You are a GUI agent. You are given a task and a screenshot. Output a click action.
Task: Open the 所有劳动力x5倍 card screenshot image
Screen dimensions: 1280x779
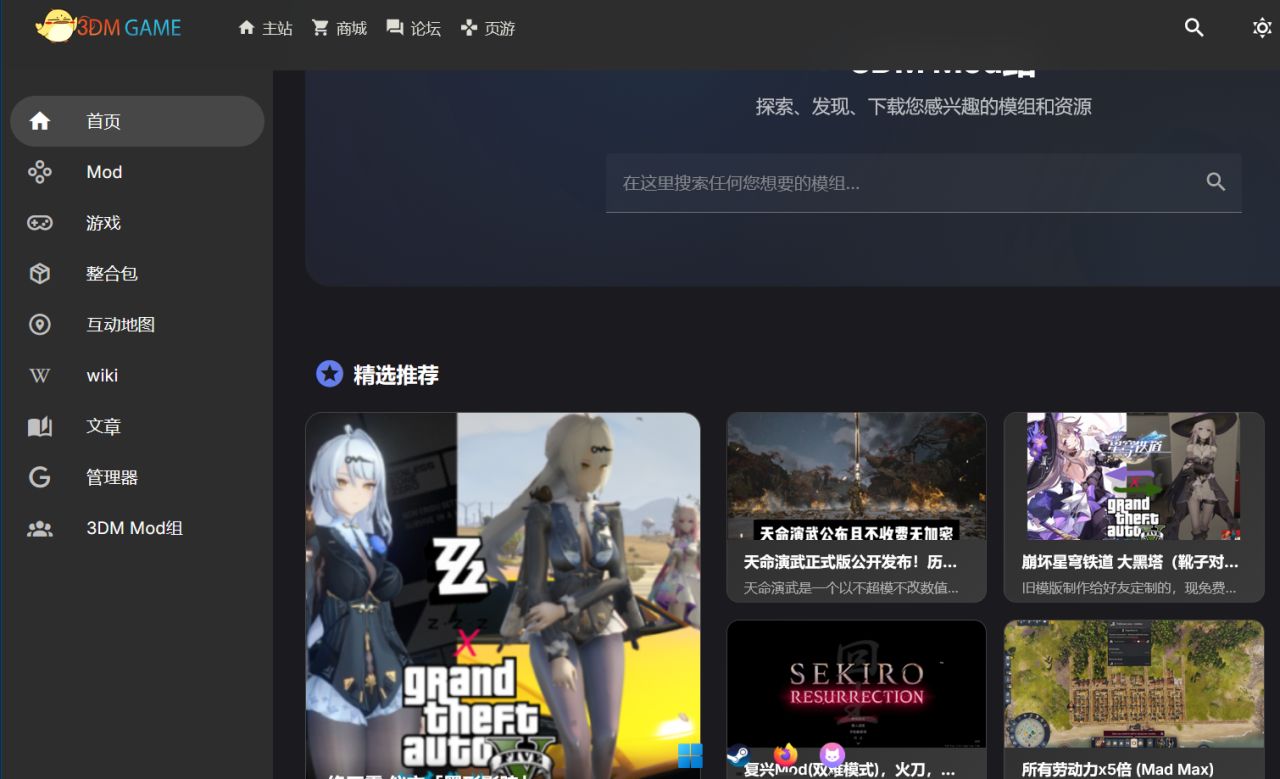pyautogui.click(x=1134, y=684)
